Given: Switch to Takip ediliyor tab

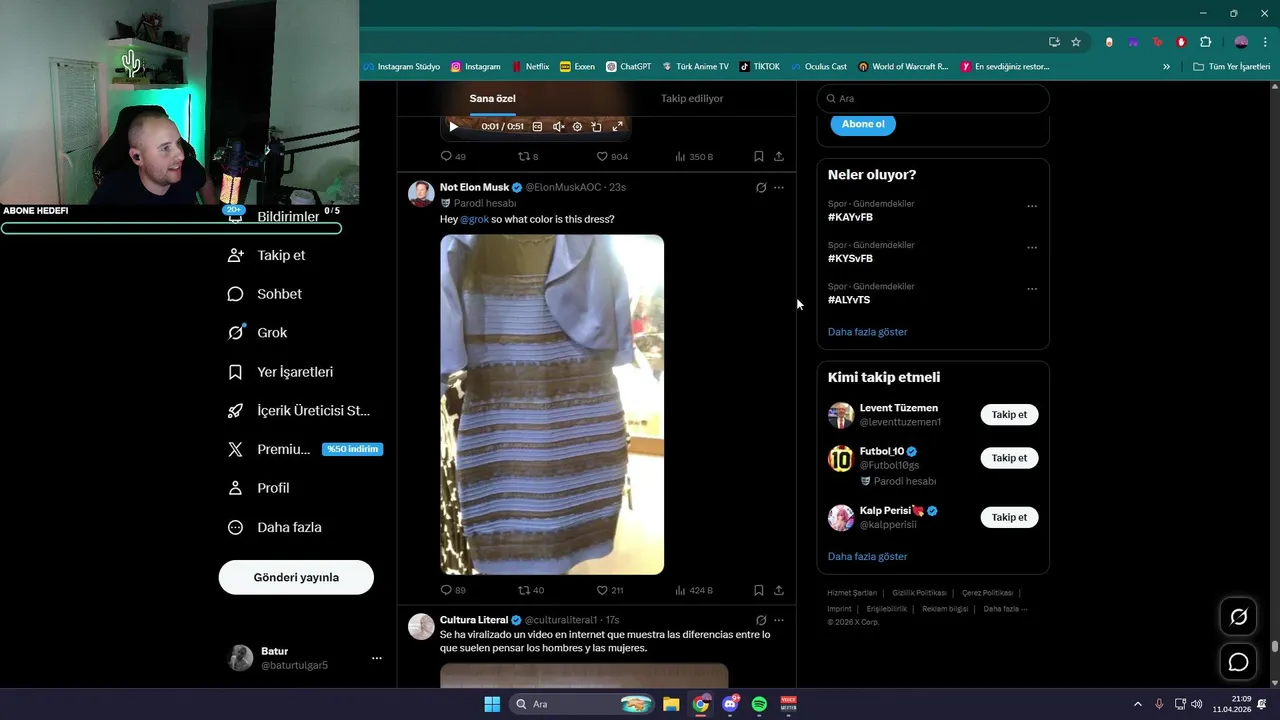Looking at the screenshot, I should [692, 99].
